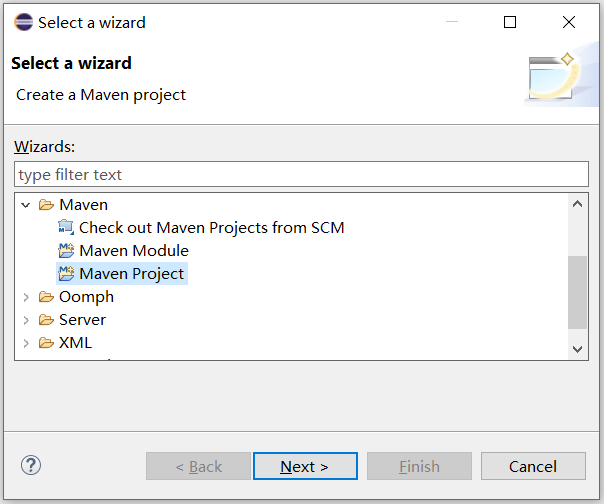Click the Server folder icon
604x504 pixels.
pos(46,319)
